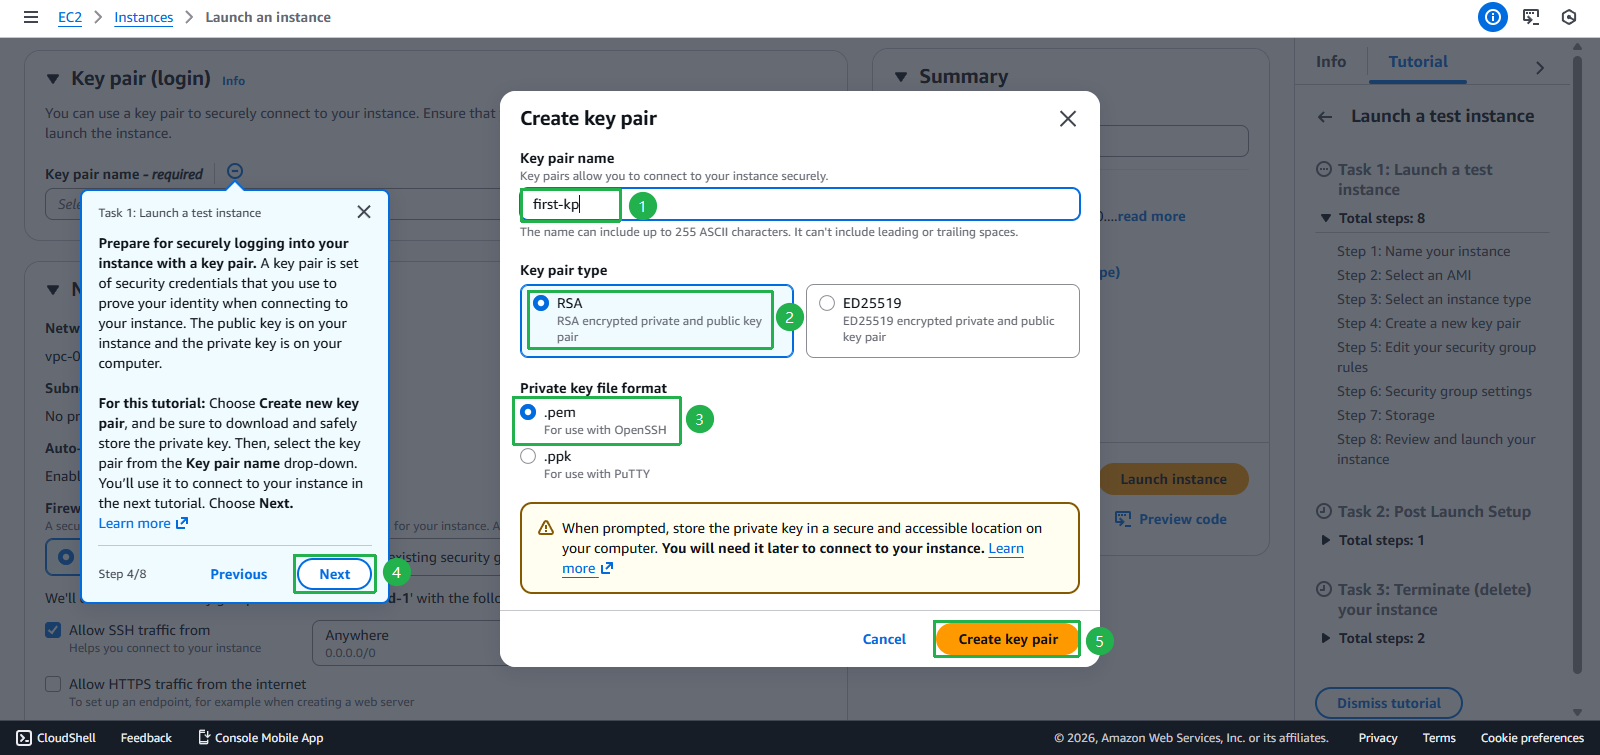
Task: Open the Instances breadcrumb link
Action: tap(143, 17)
